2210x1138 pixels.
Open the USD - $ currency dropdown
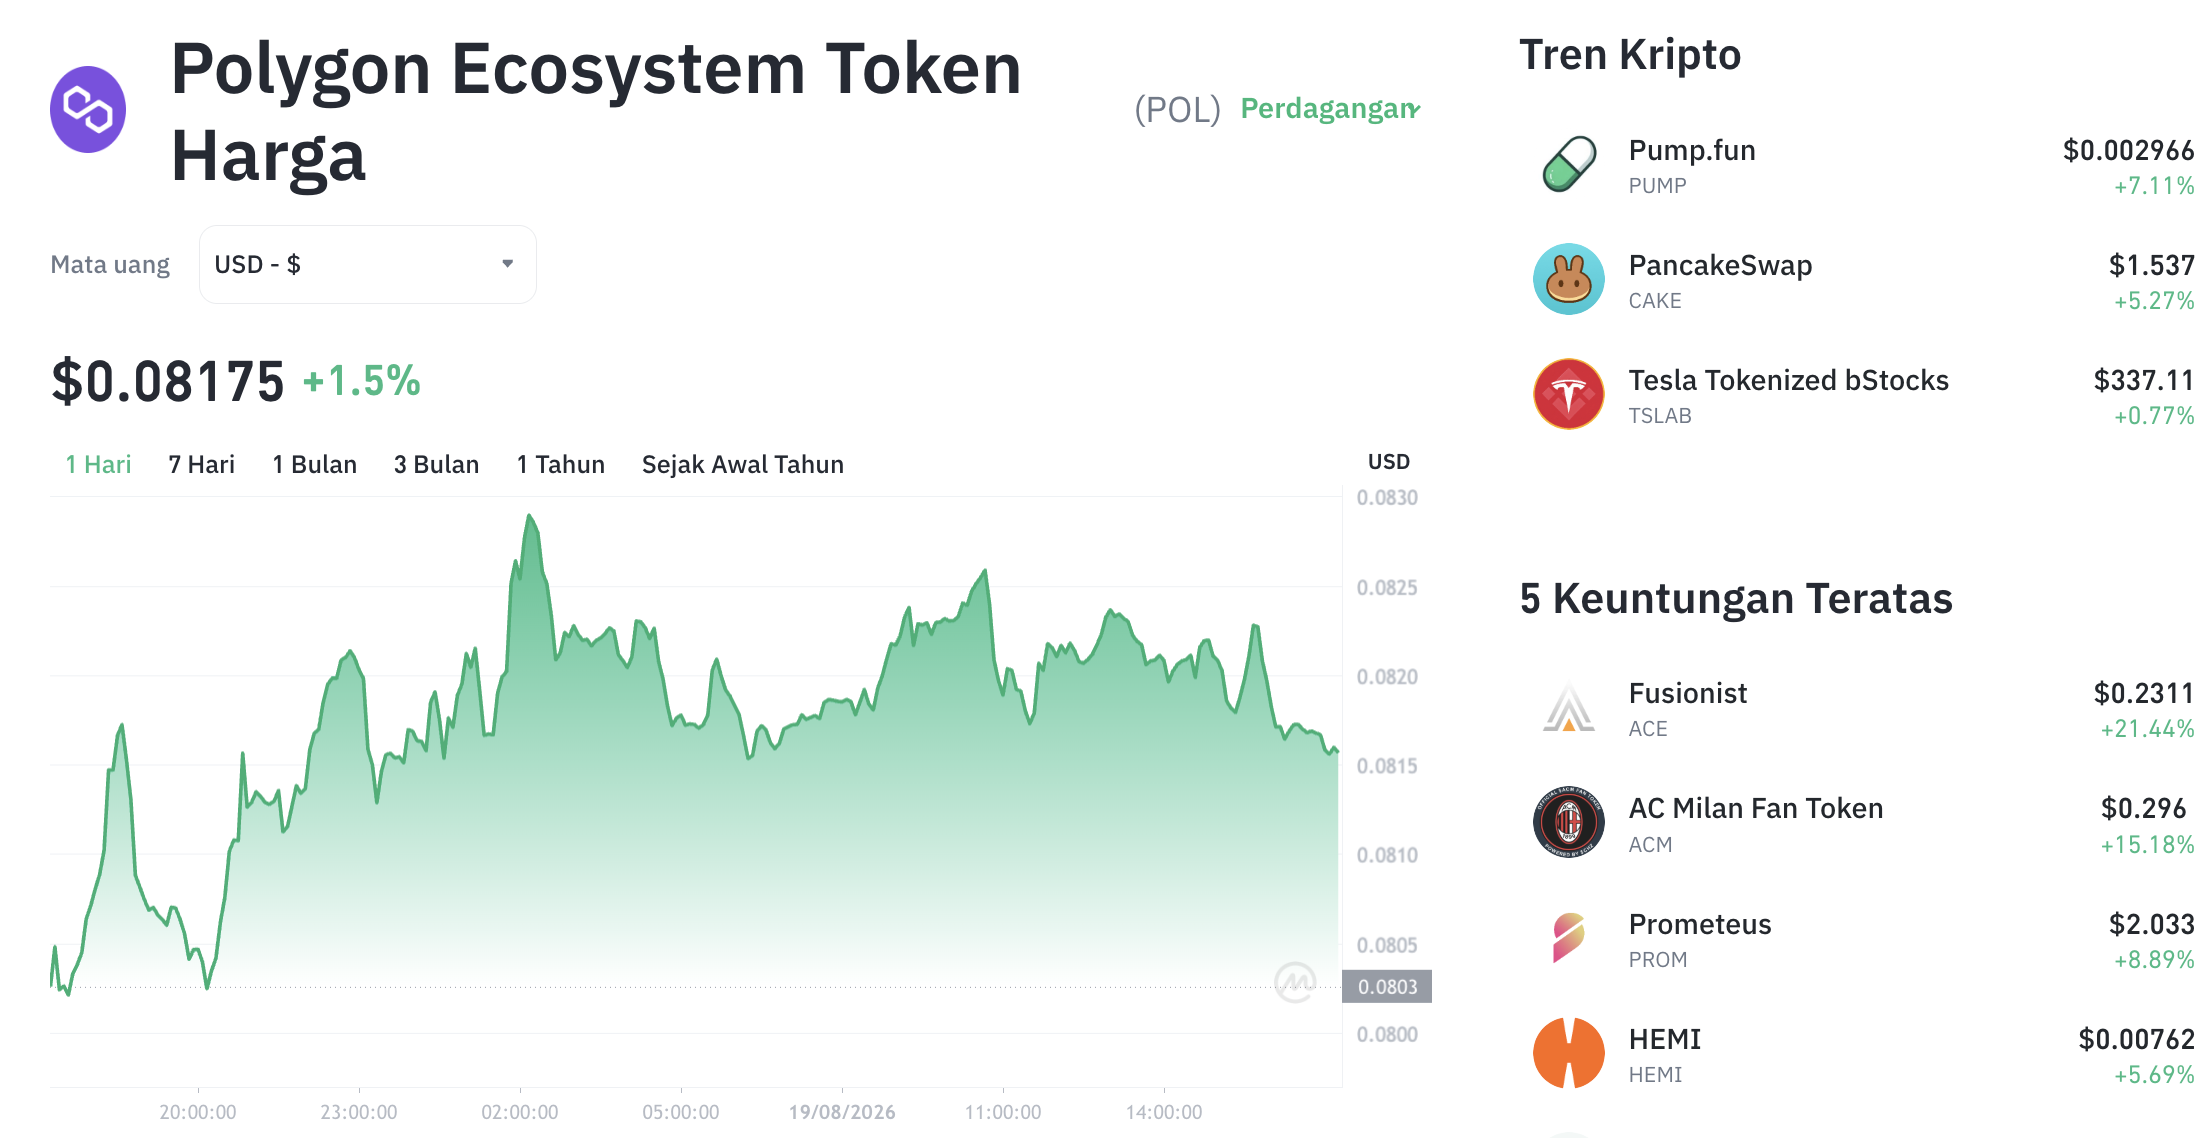(x=368, y=264)
